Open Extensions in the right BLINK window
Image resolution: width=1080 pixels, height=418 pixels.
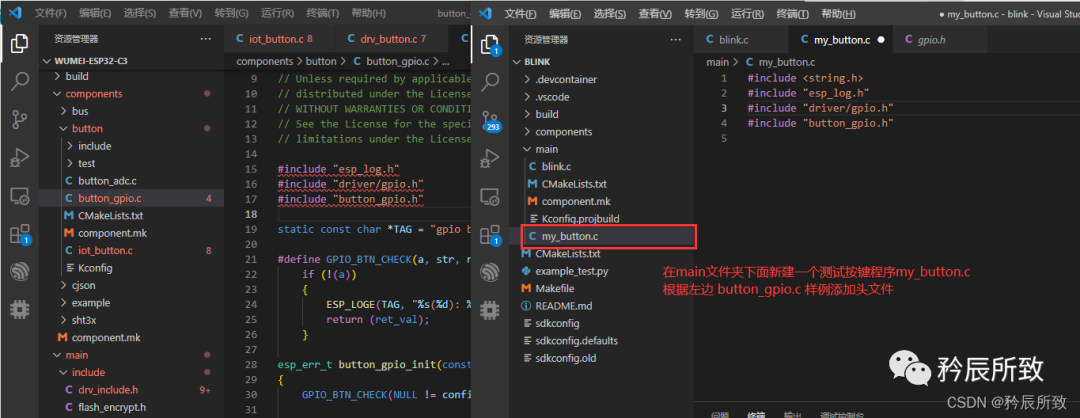tap(491, 235)
